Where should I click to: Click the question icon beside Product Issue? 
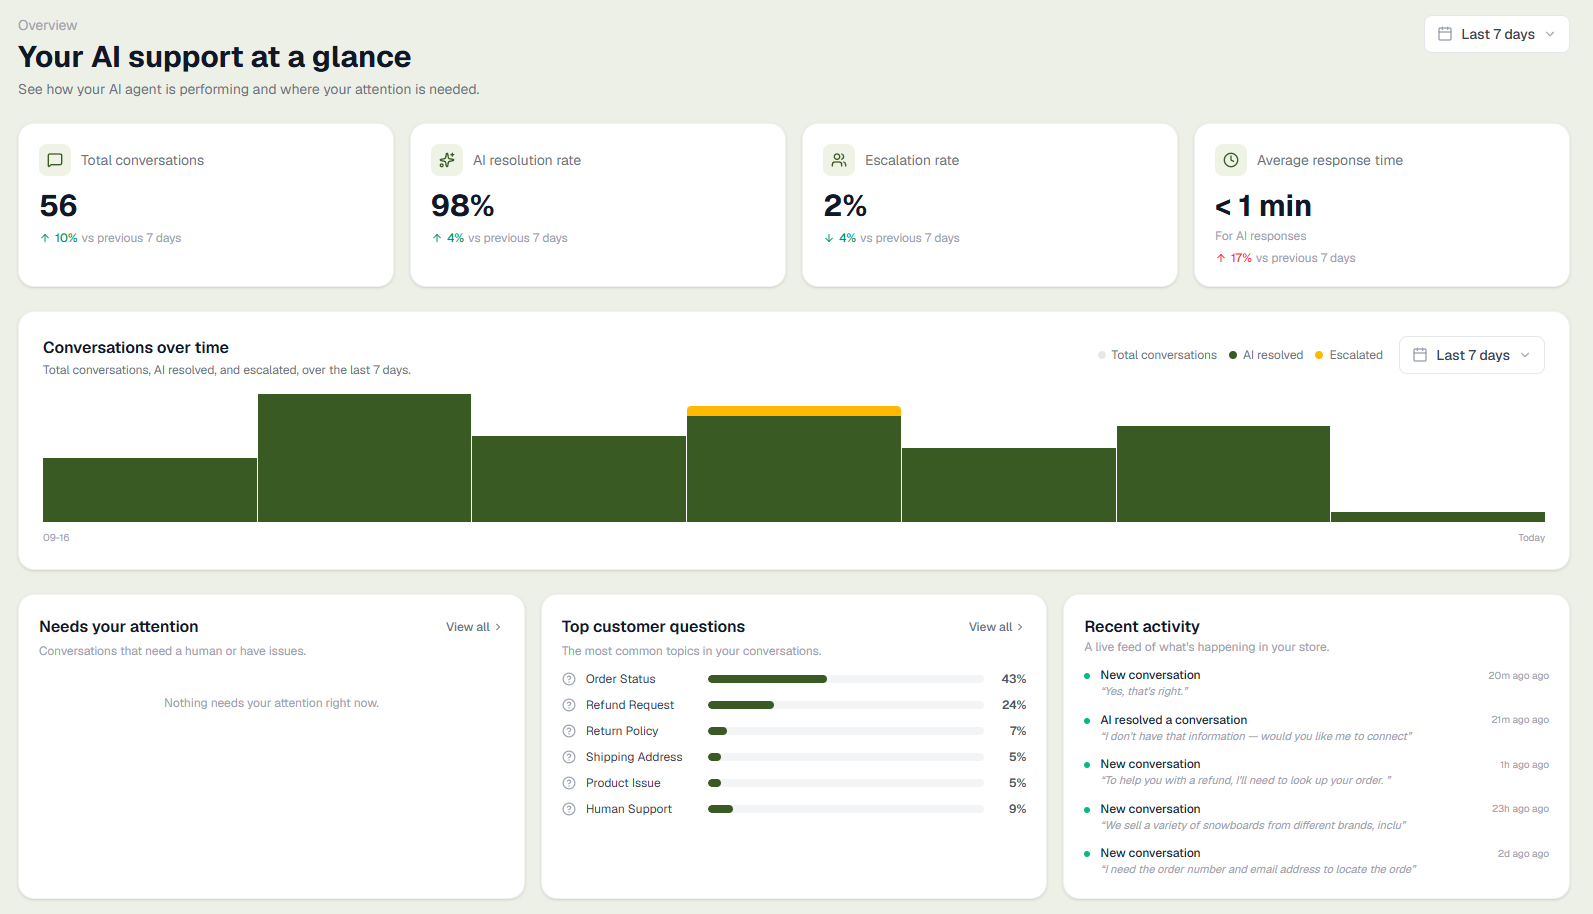(569, 783)
